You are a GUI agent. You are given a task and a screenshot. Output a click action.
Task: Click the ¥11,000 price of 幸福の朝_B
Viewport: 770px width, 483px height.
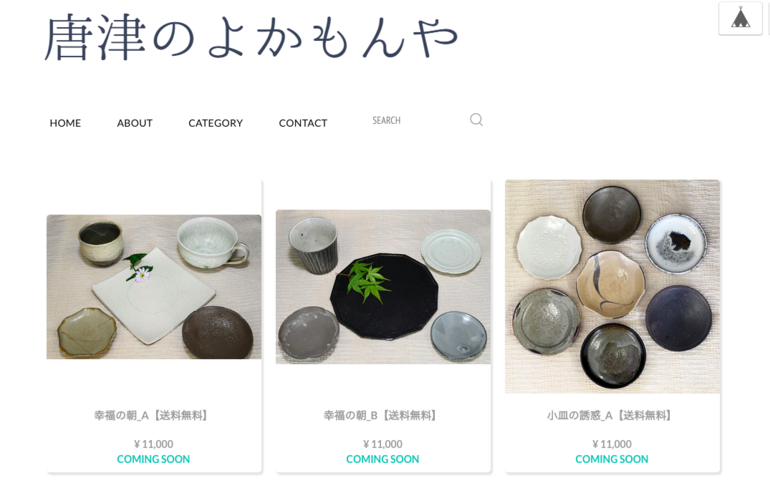383,444
